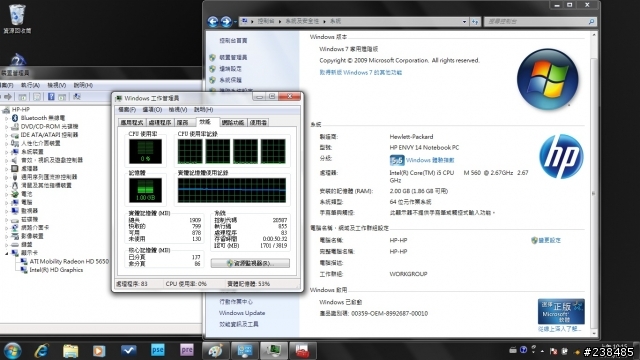This screenshot has height=360, width=640.
Task: Open 系統保護 link in System sidebar
Action: pyautogui.click(x=231, y=80)
